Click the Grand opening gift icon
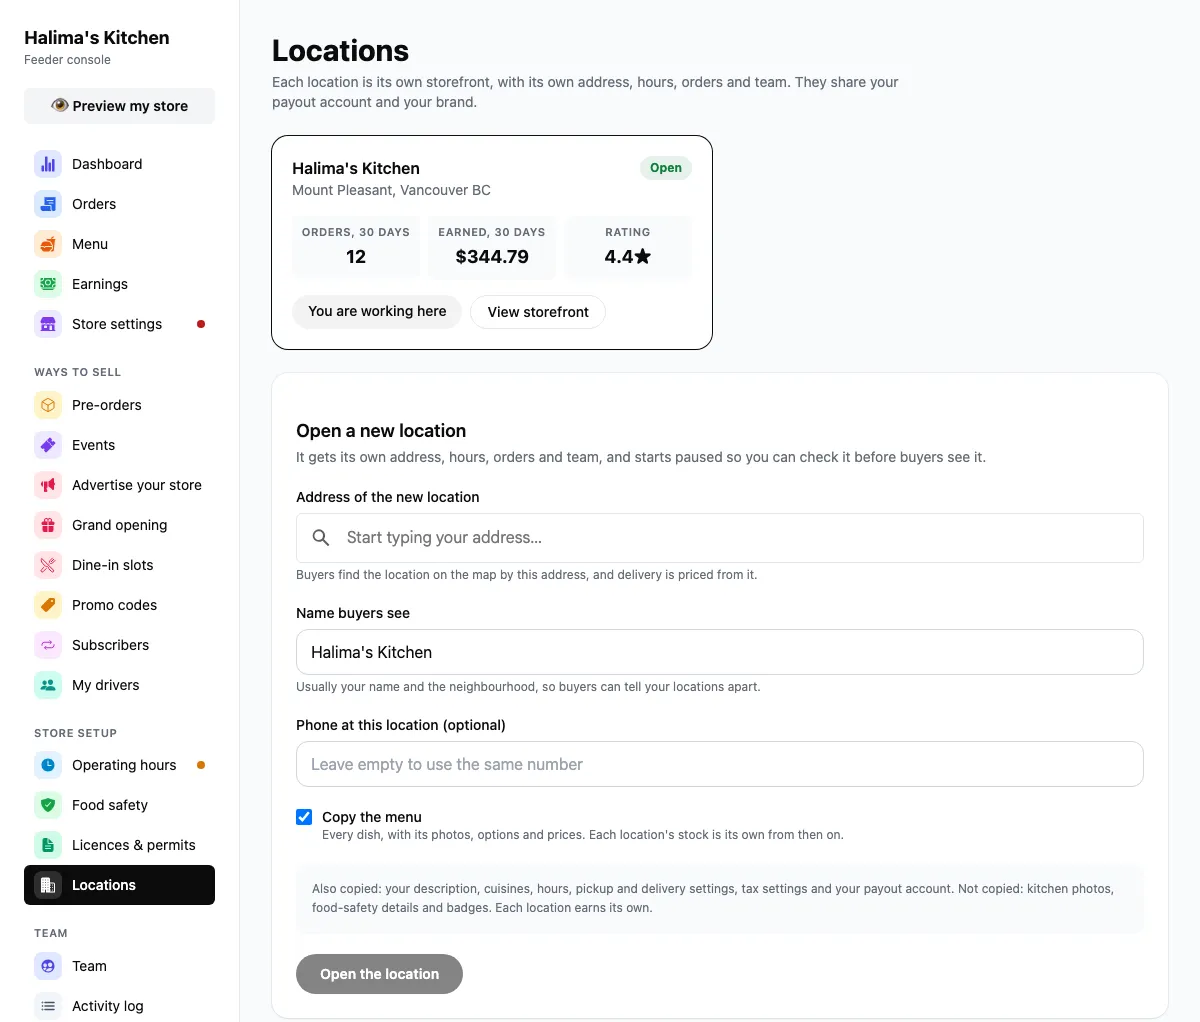Image resolution: width=1200 pixels, height=1022 pixels. point(48,525)
